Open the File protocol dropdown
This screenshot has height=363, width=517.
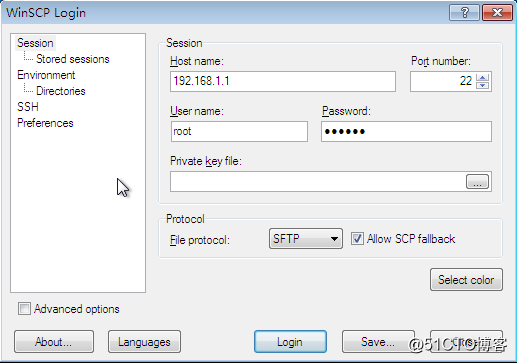click(306, 239)
